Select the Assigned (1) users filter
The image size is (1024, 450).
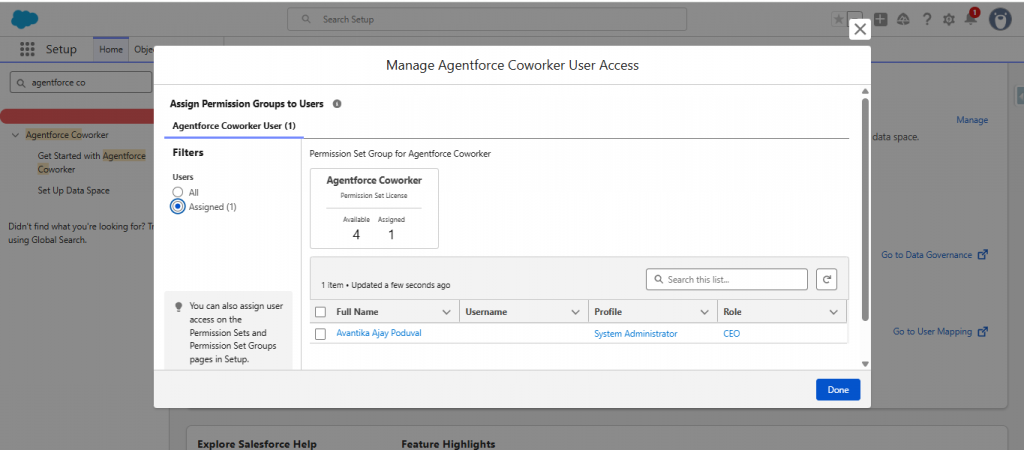tap(177, 206)
